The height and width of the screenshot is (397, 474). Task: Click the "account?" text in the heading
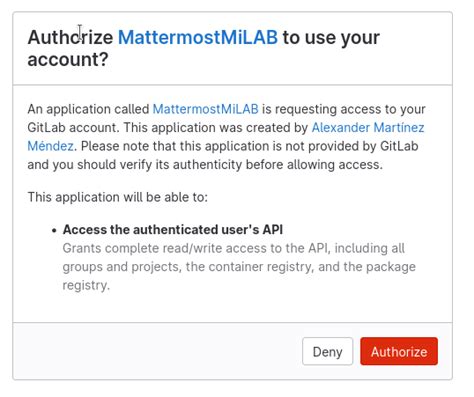tap(68, 60)
